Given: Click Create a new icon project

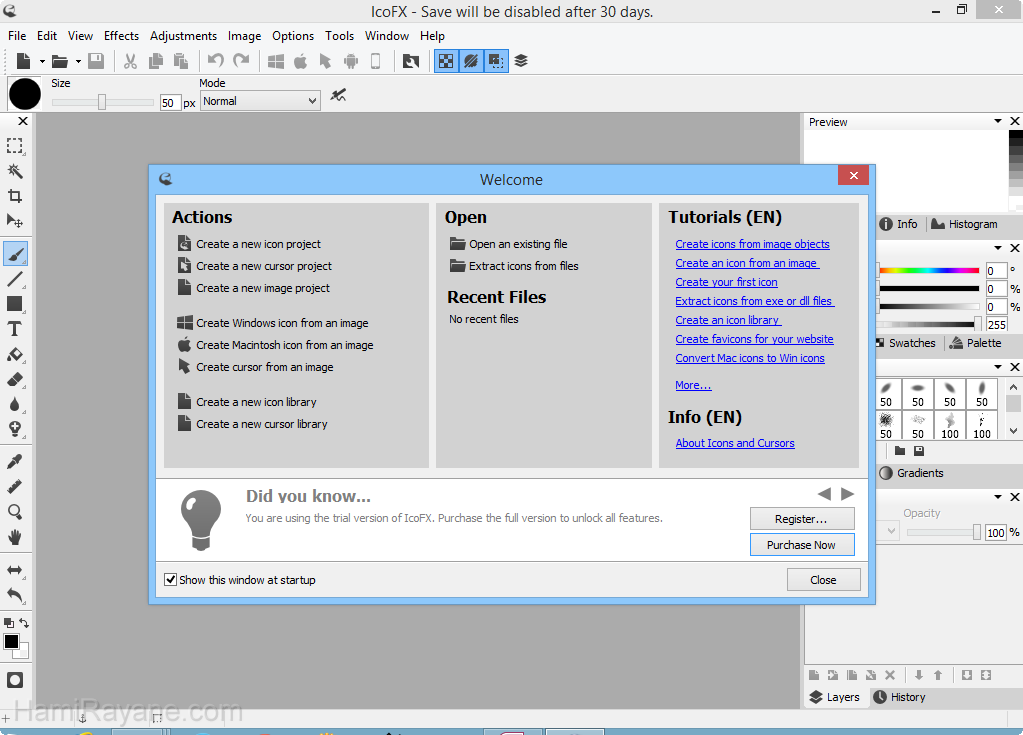Looking at the screenshot, I should pyautogui.click(x=258, y=244).
